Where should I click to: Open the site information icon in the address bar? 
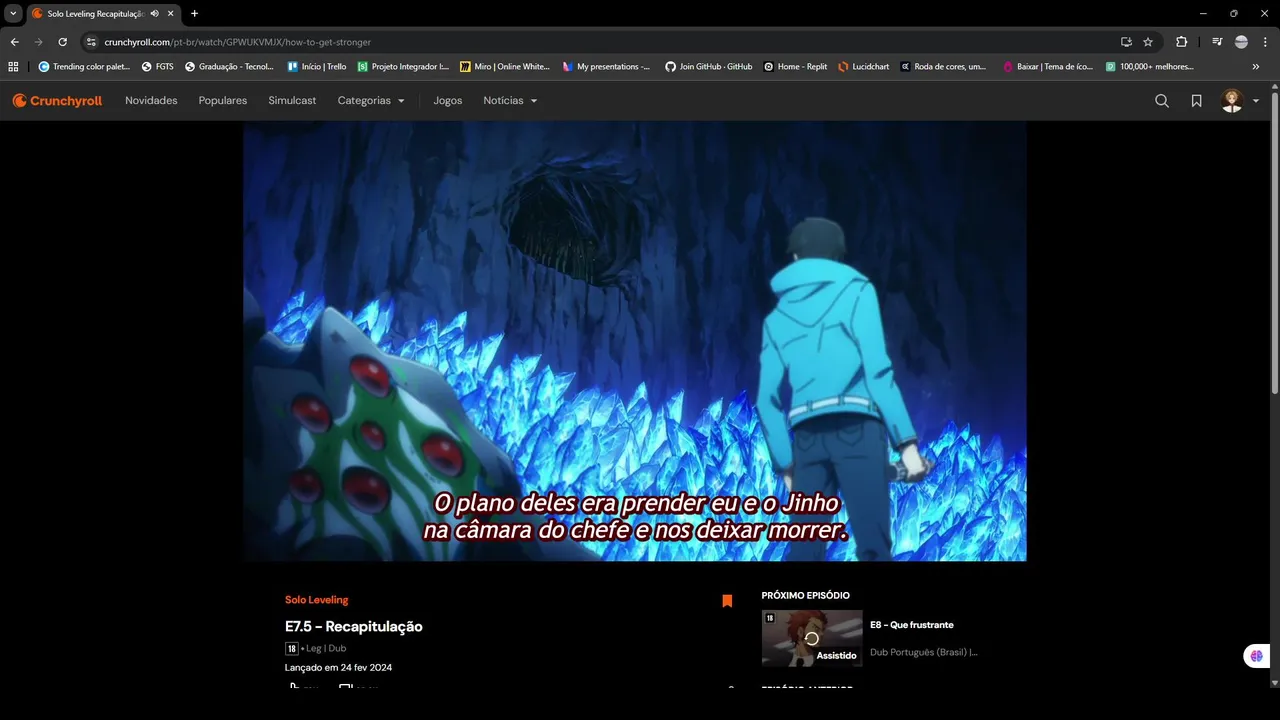91,42
